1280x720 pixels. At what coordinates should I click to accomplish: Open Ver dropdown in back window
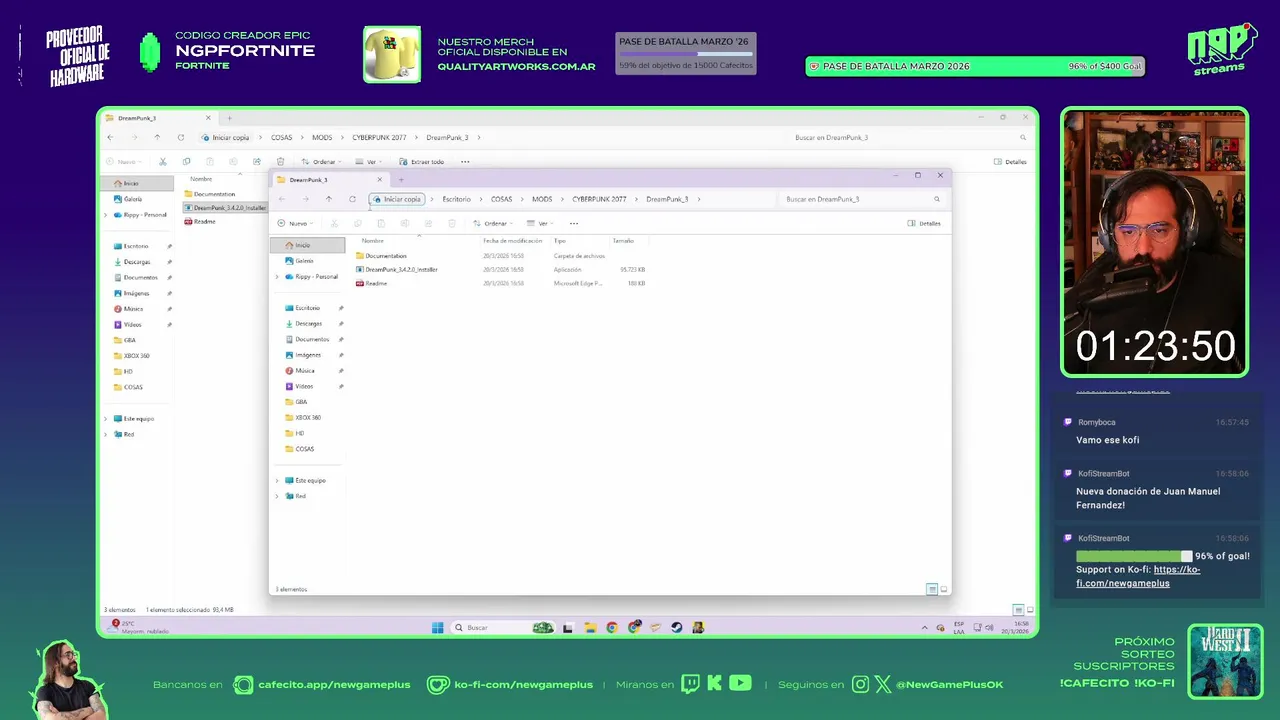click(x=369, y=162)
